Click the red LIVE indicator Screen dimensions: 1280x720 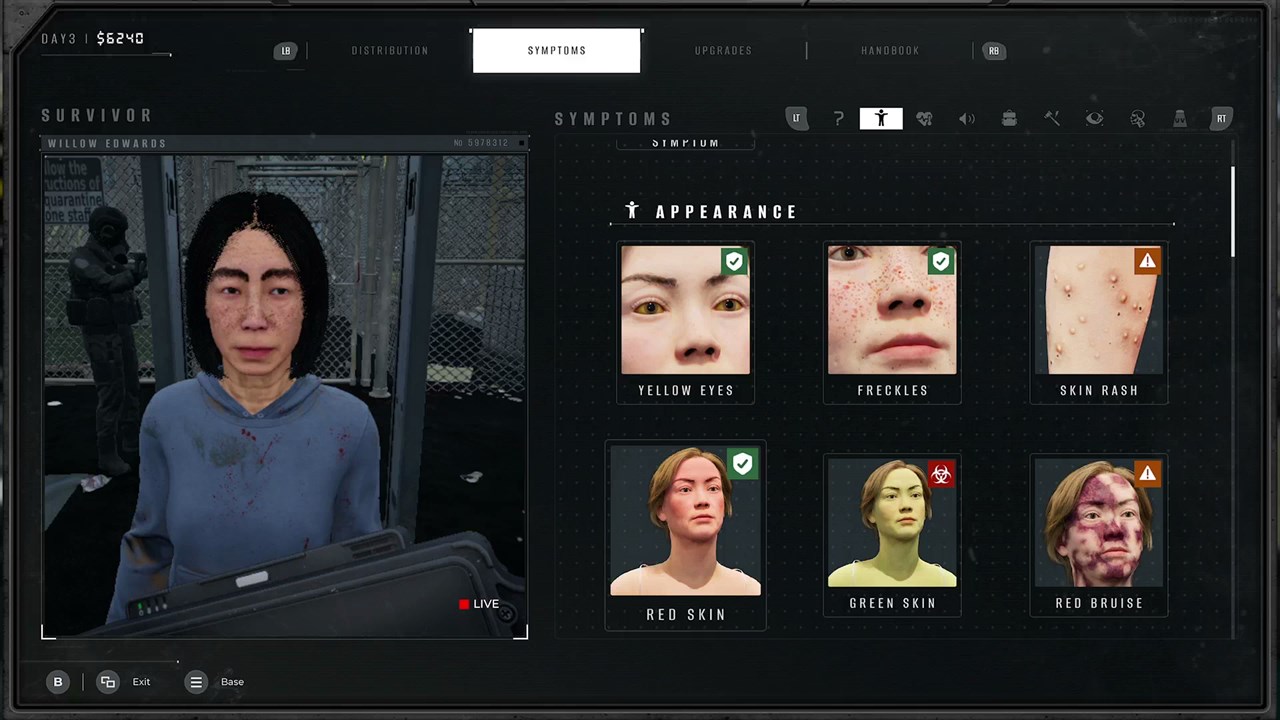coord(479,604)
